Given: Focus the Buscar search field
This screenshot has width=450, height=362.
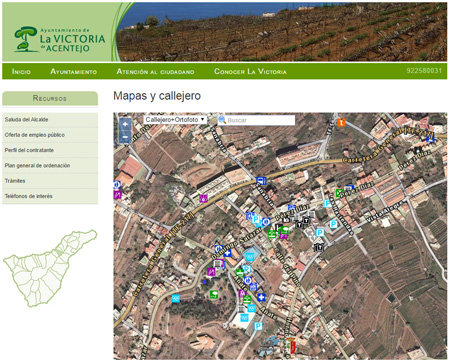Looking at the screenshot, I should click(x=261, y=120).
